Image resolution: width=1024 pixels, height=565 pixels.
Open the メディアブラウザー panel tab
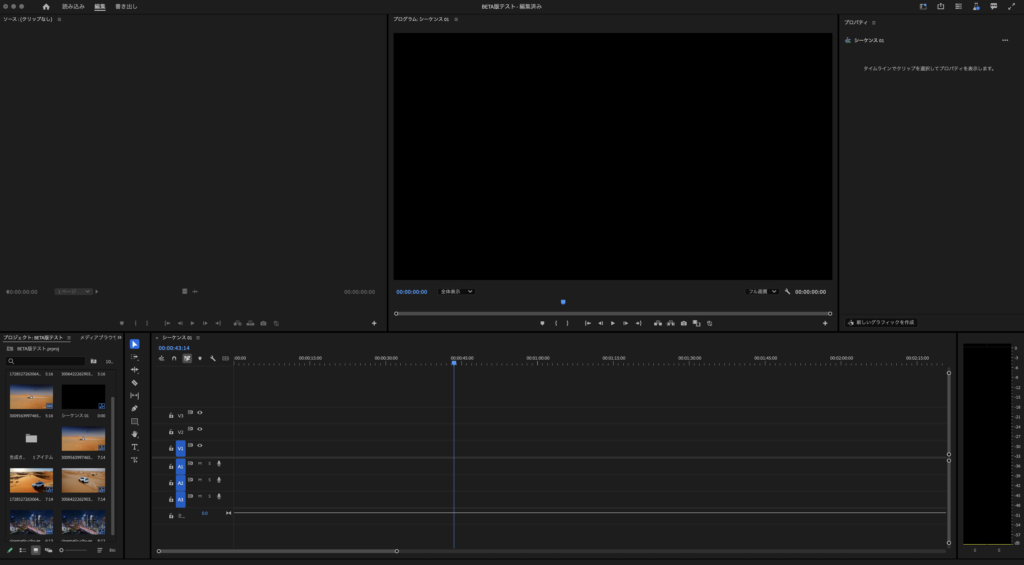(99, 338)
